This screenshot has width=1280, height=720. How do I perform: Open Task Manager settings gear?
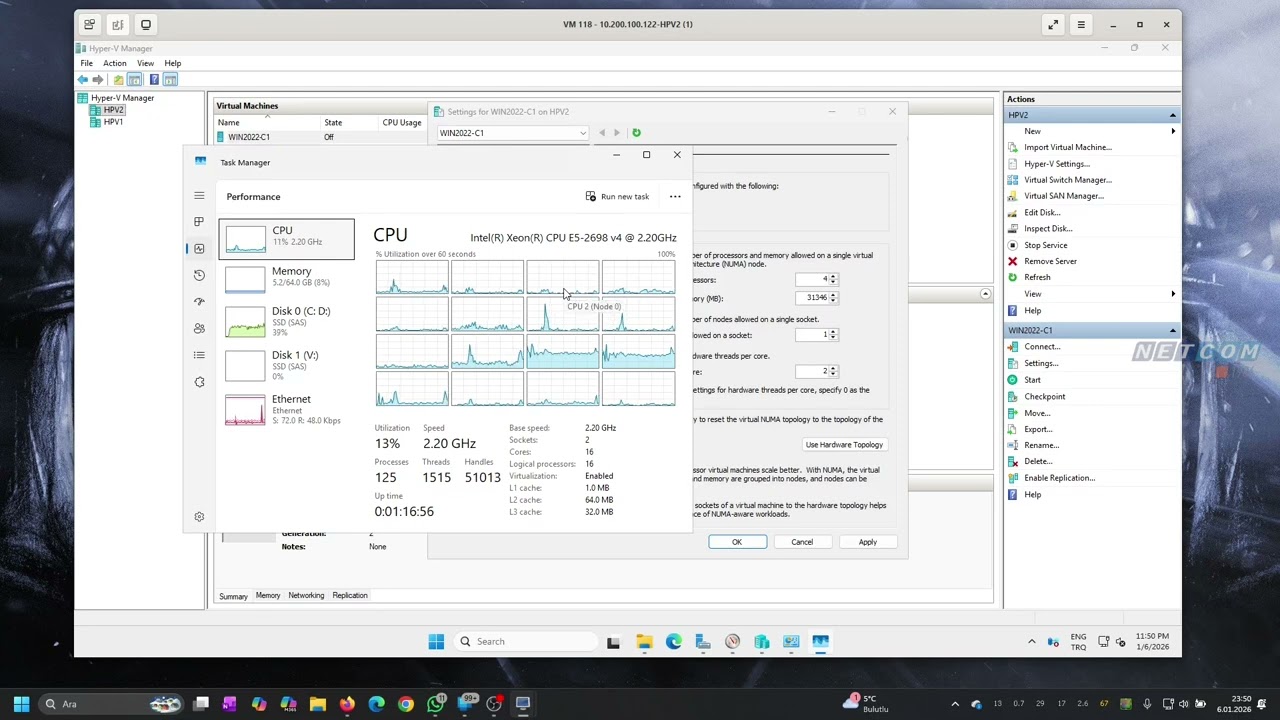(199, 517)
